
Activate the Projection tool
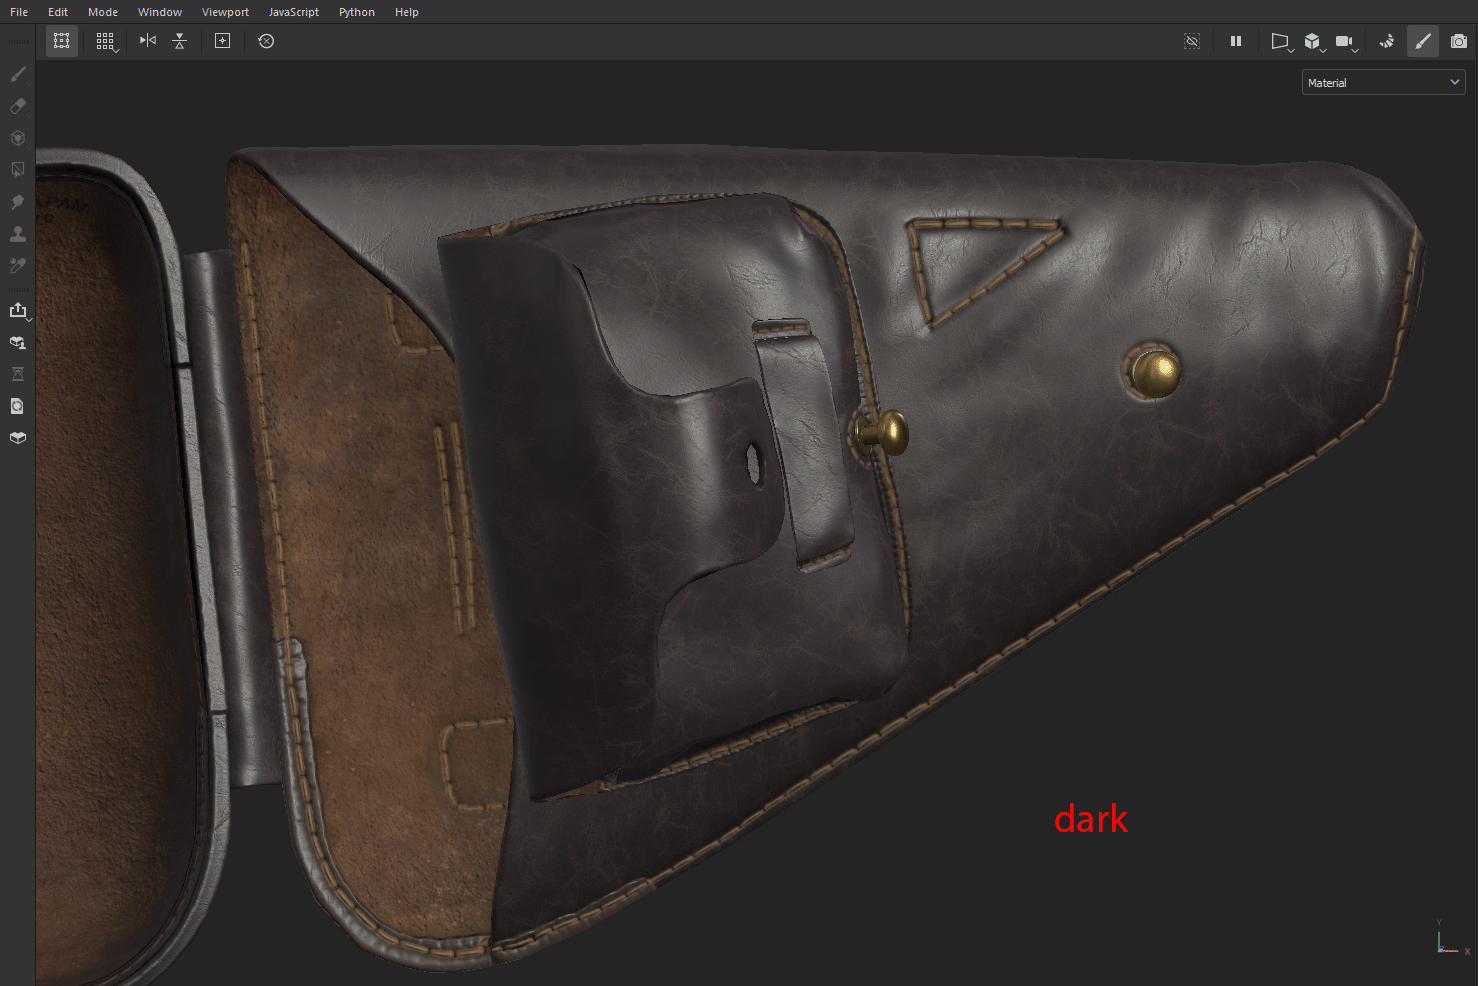tap(17, 138)
